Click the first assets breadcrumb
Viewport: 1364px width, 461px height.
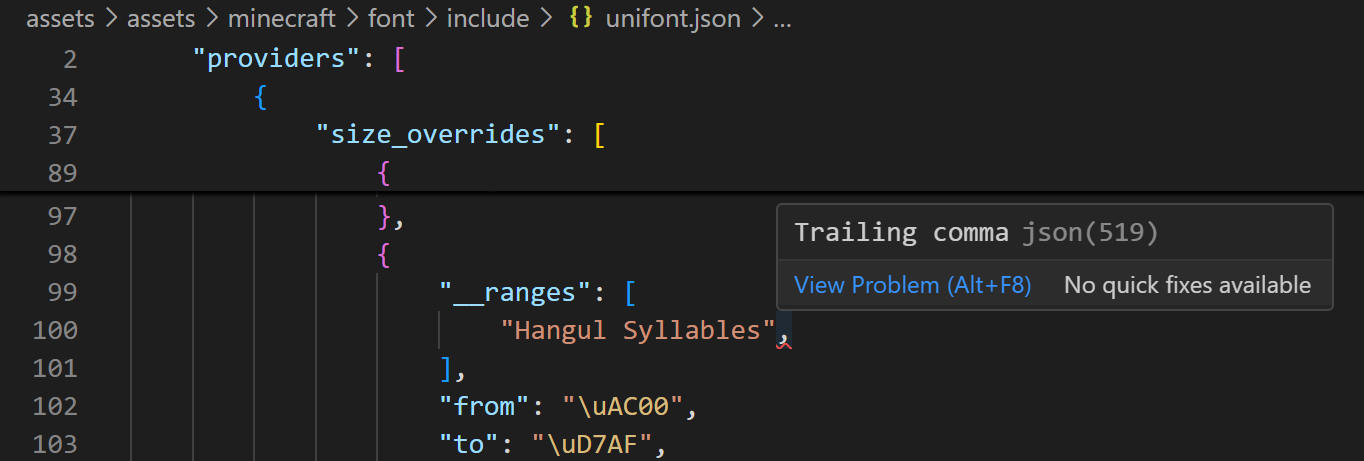[x=59, y=20]
